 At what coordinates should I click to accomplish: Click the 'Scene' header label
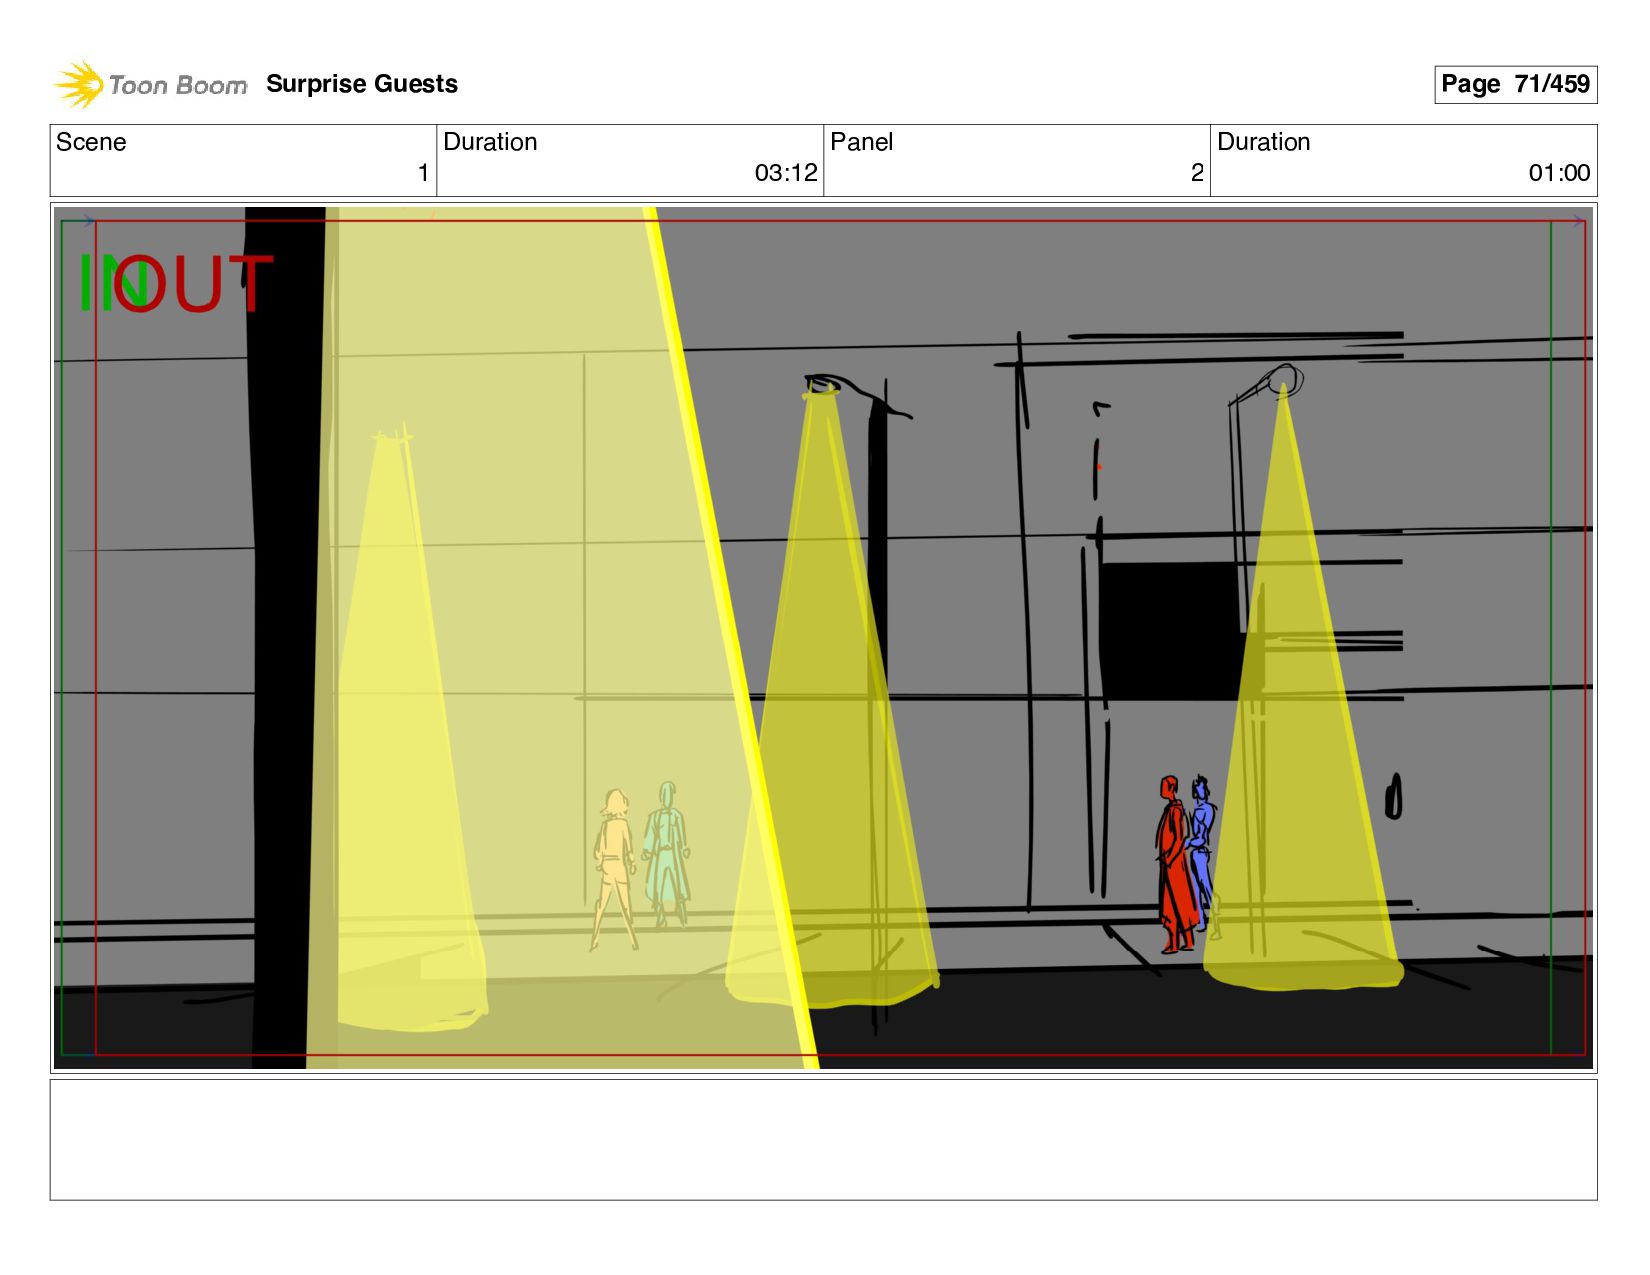[91, 142]
